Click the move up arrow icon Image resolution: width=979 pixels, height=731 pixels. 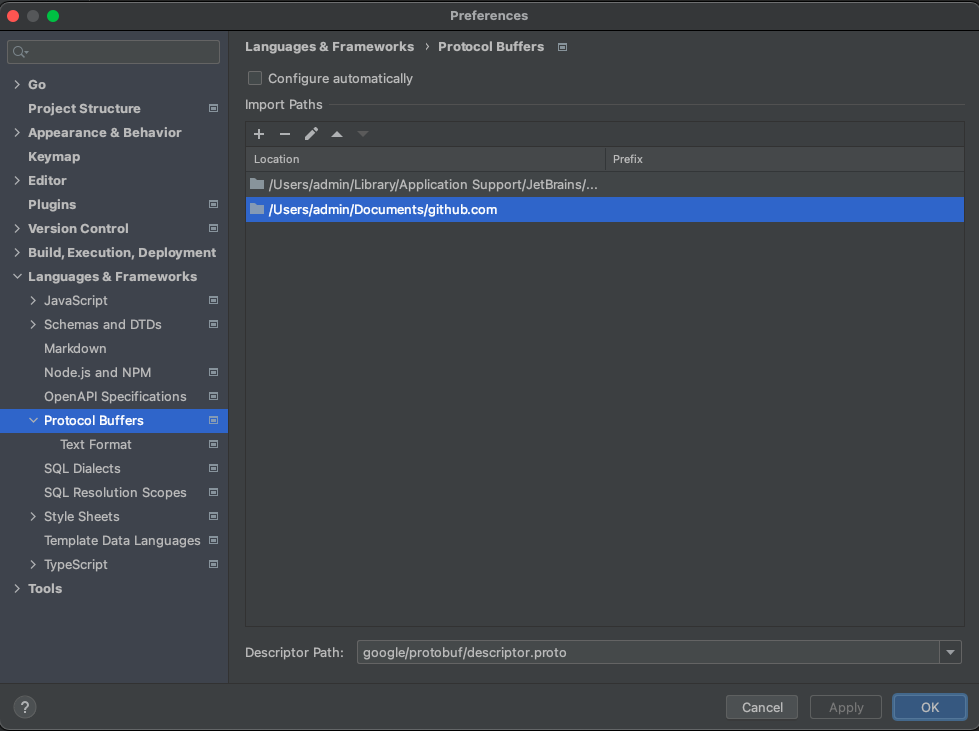(x=337, y=134)
